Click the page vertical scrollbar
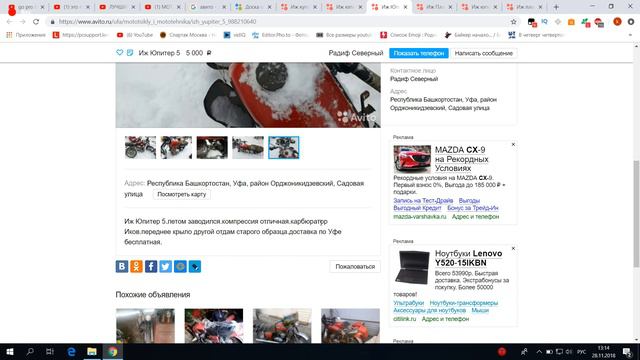 636,214
